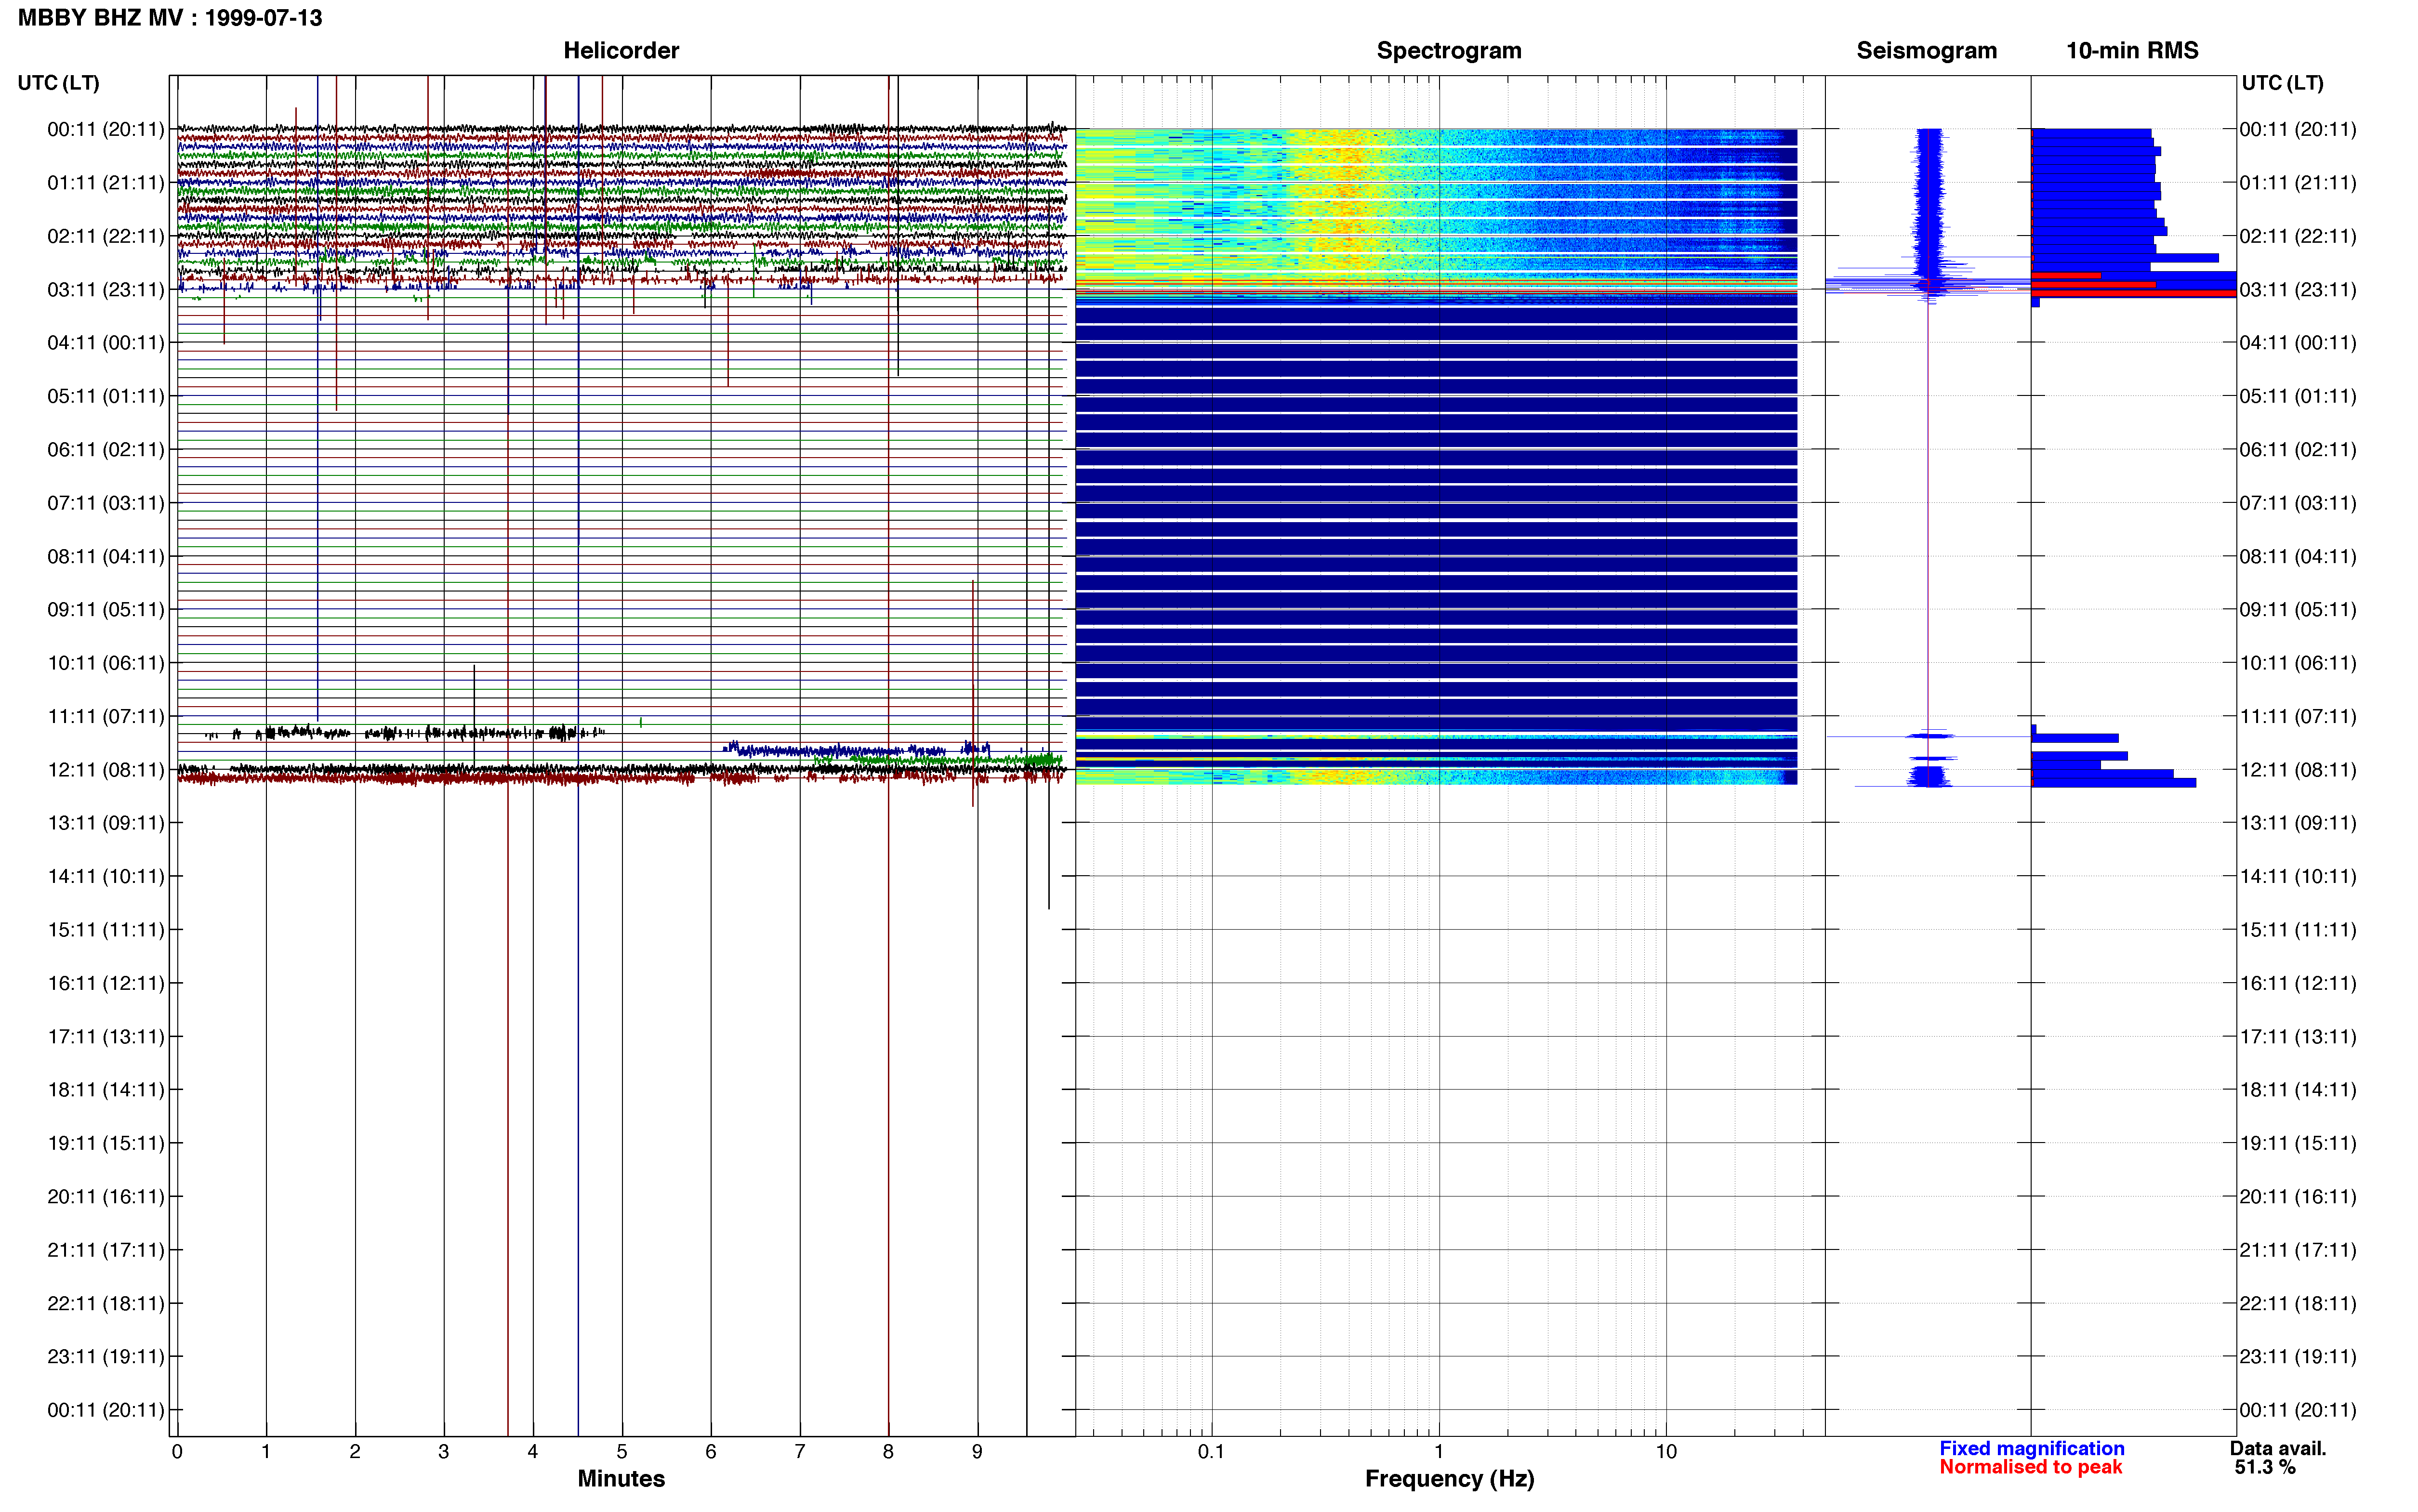Click the '5' tick on the Minutes axis
2418x1512 pixels.
621,1452
